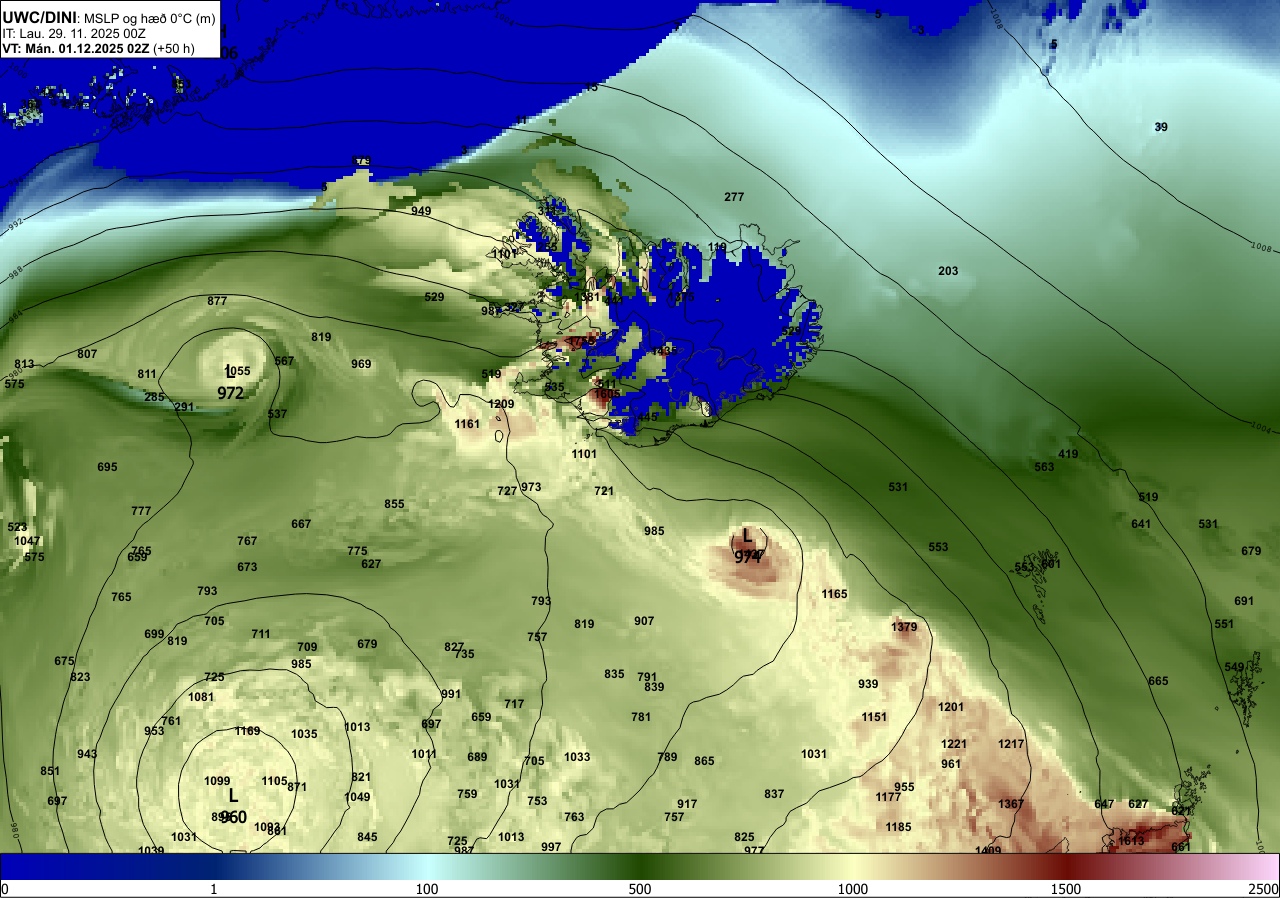Click the height value 969

point(361,364)
